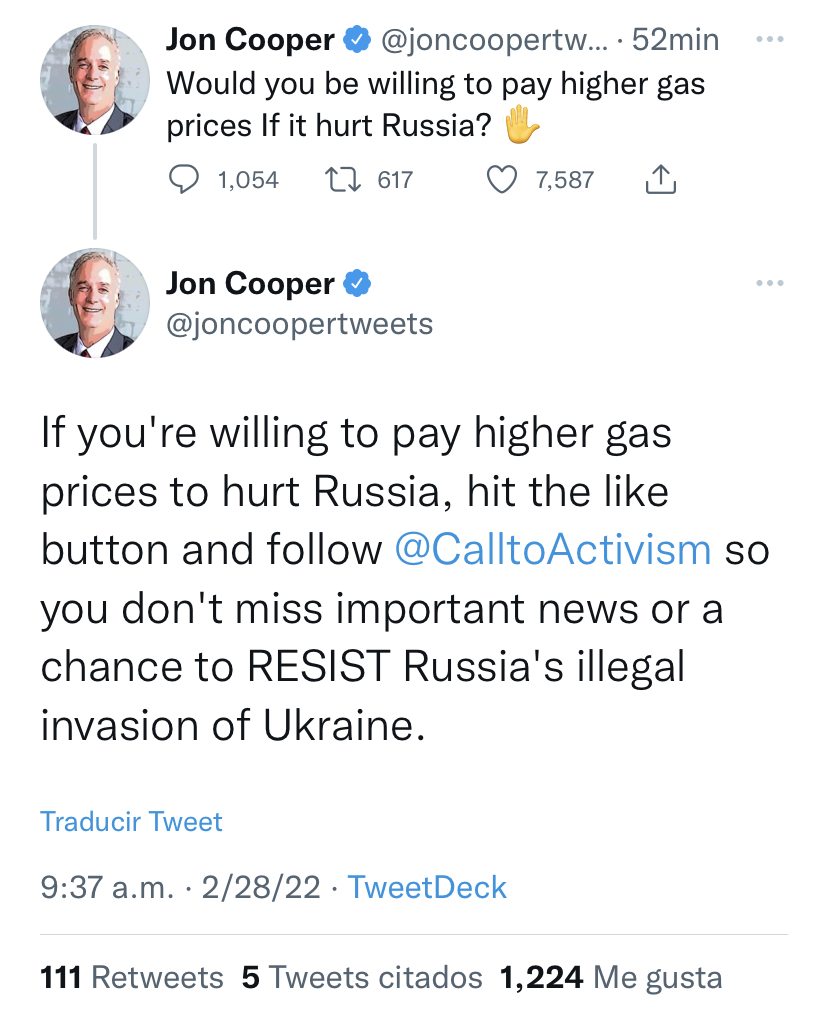Click Jon Cooper name on main tweet
Image resolution: width=828 pixels, height=1015 pixels.
pyautogui.click(x=250, y=284)
